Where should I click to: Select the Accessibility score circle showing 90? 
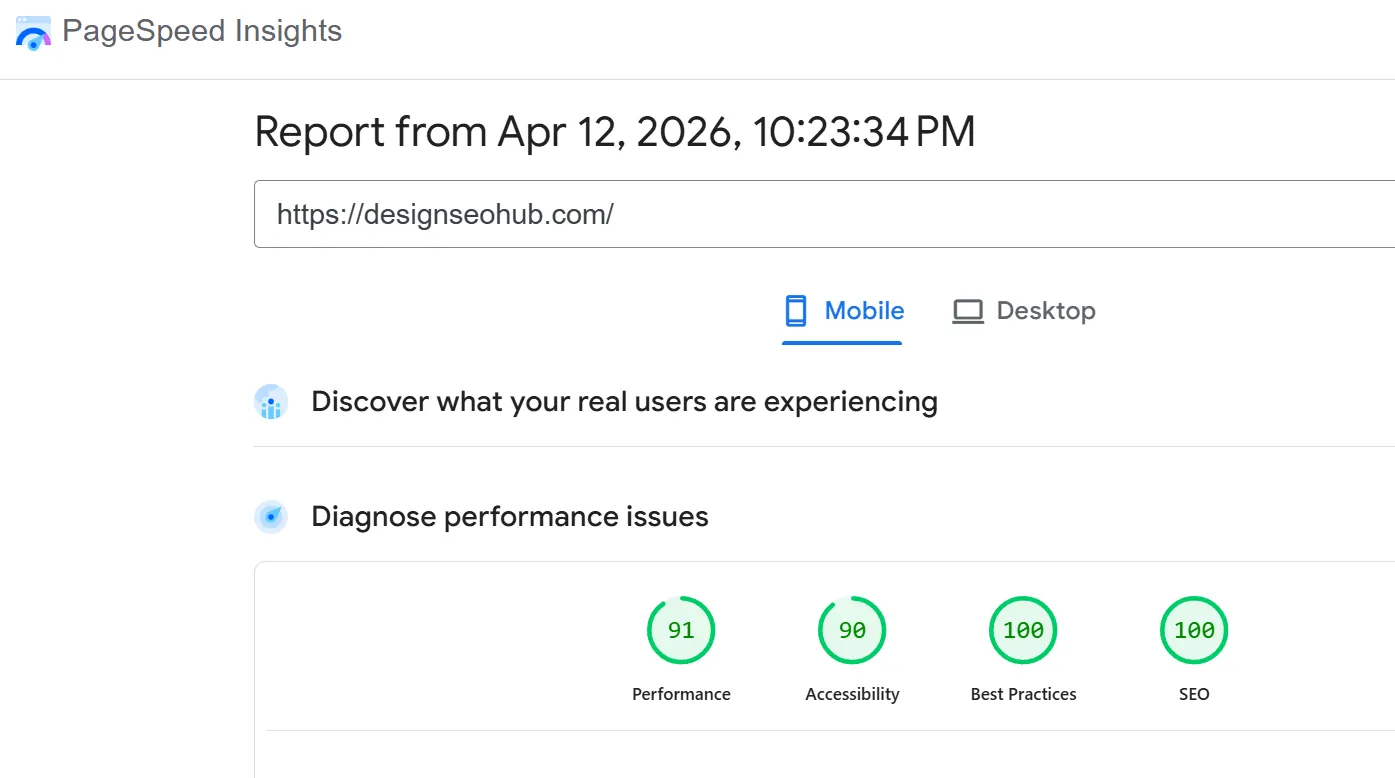coord(852,630)
